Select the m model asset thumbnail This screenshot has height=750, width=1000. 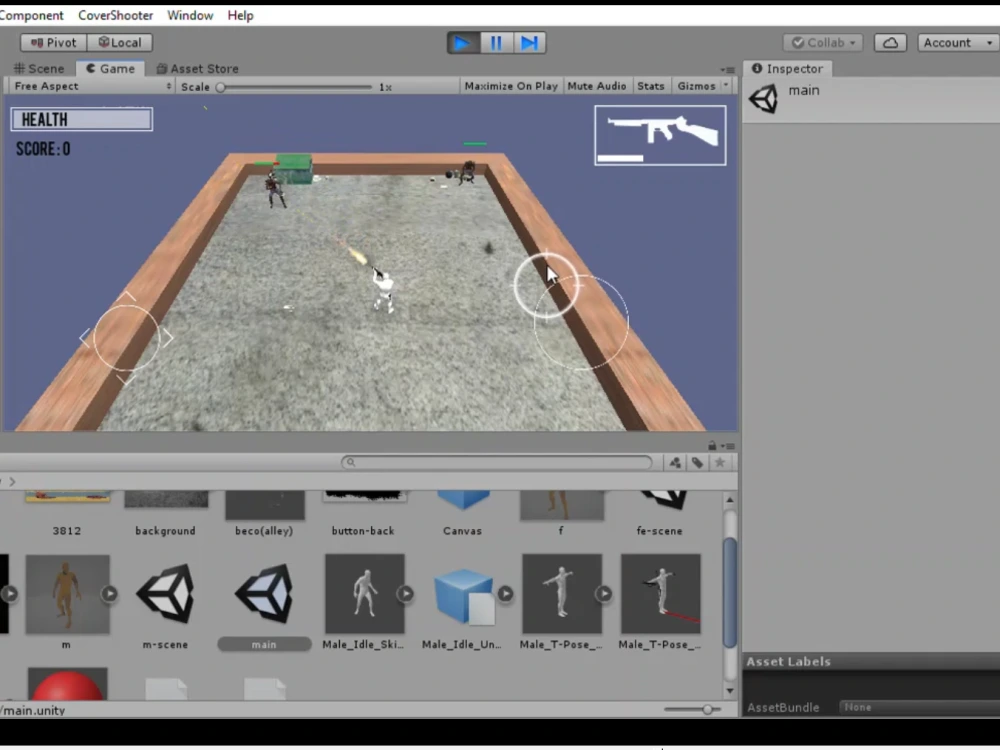(x=67, y=594)
